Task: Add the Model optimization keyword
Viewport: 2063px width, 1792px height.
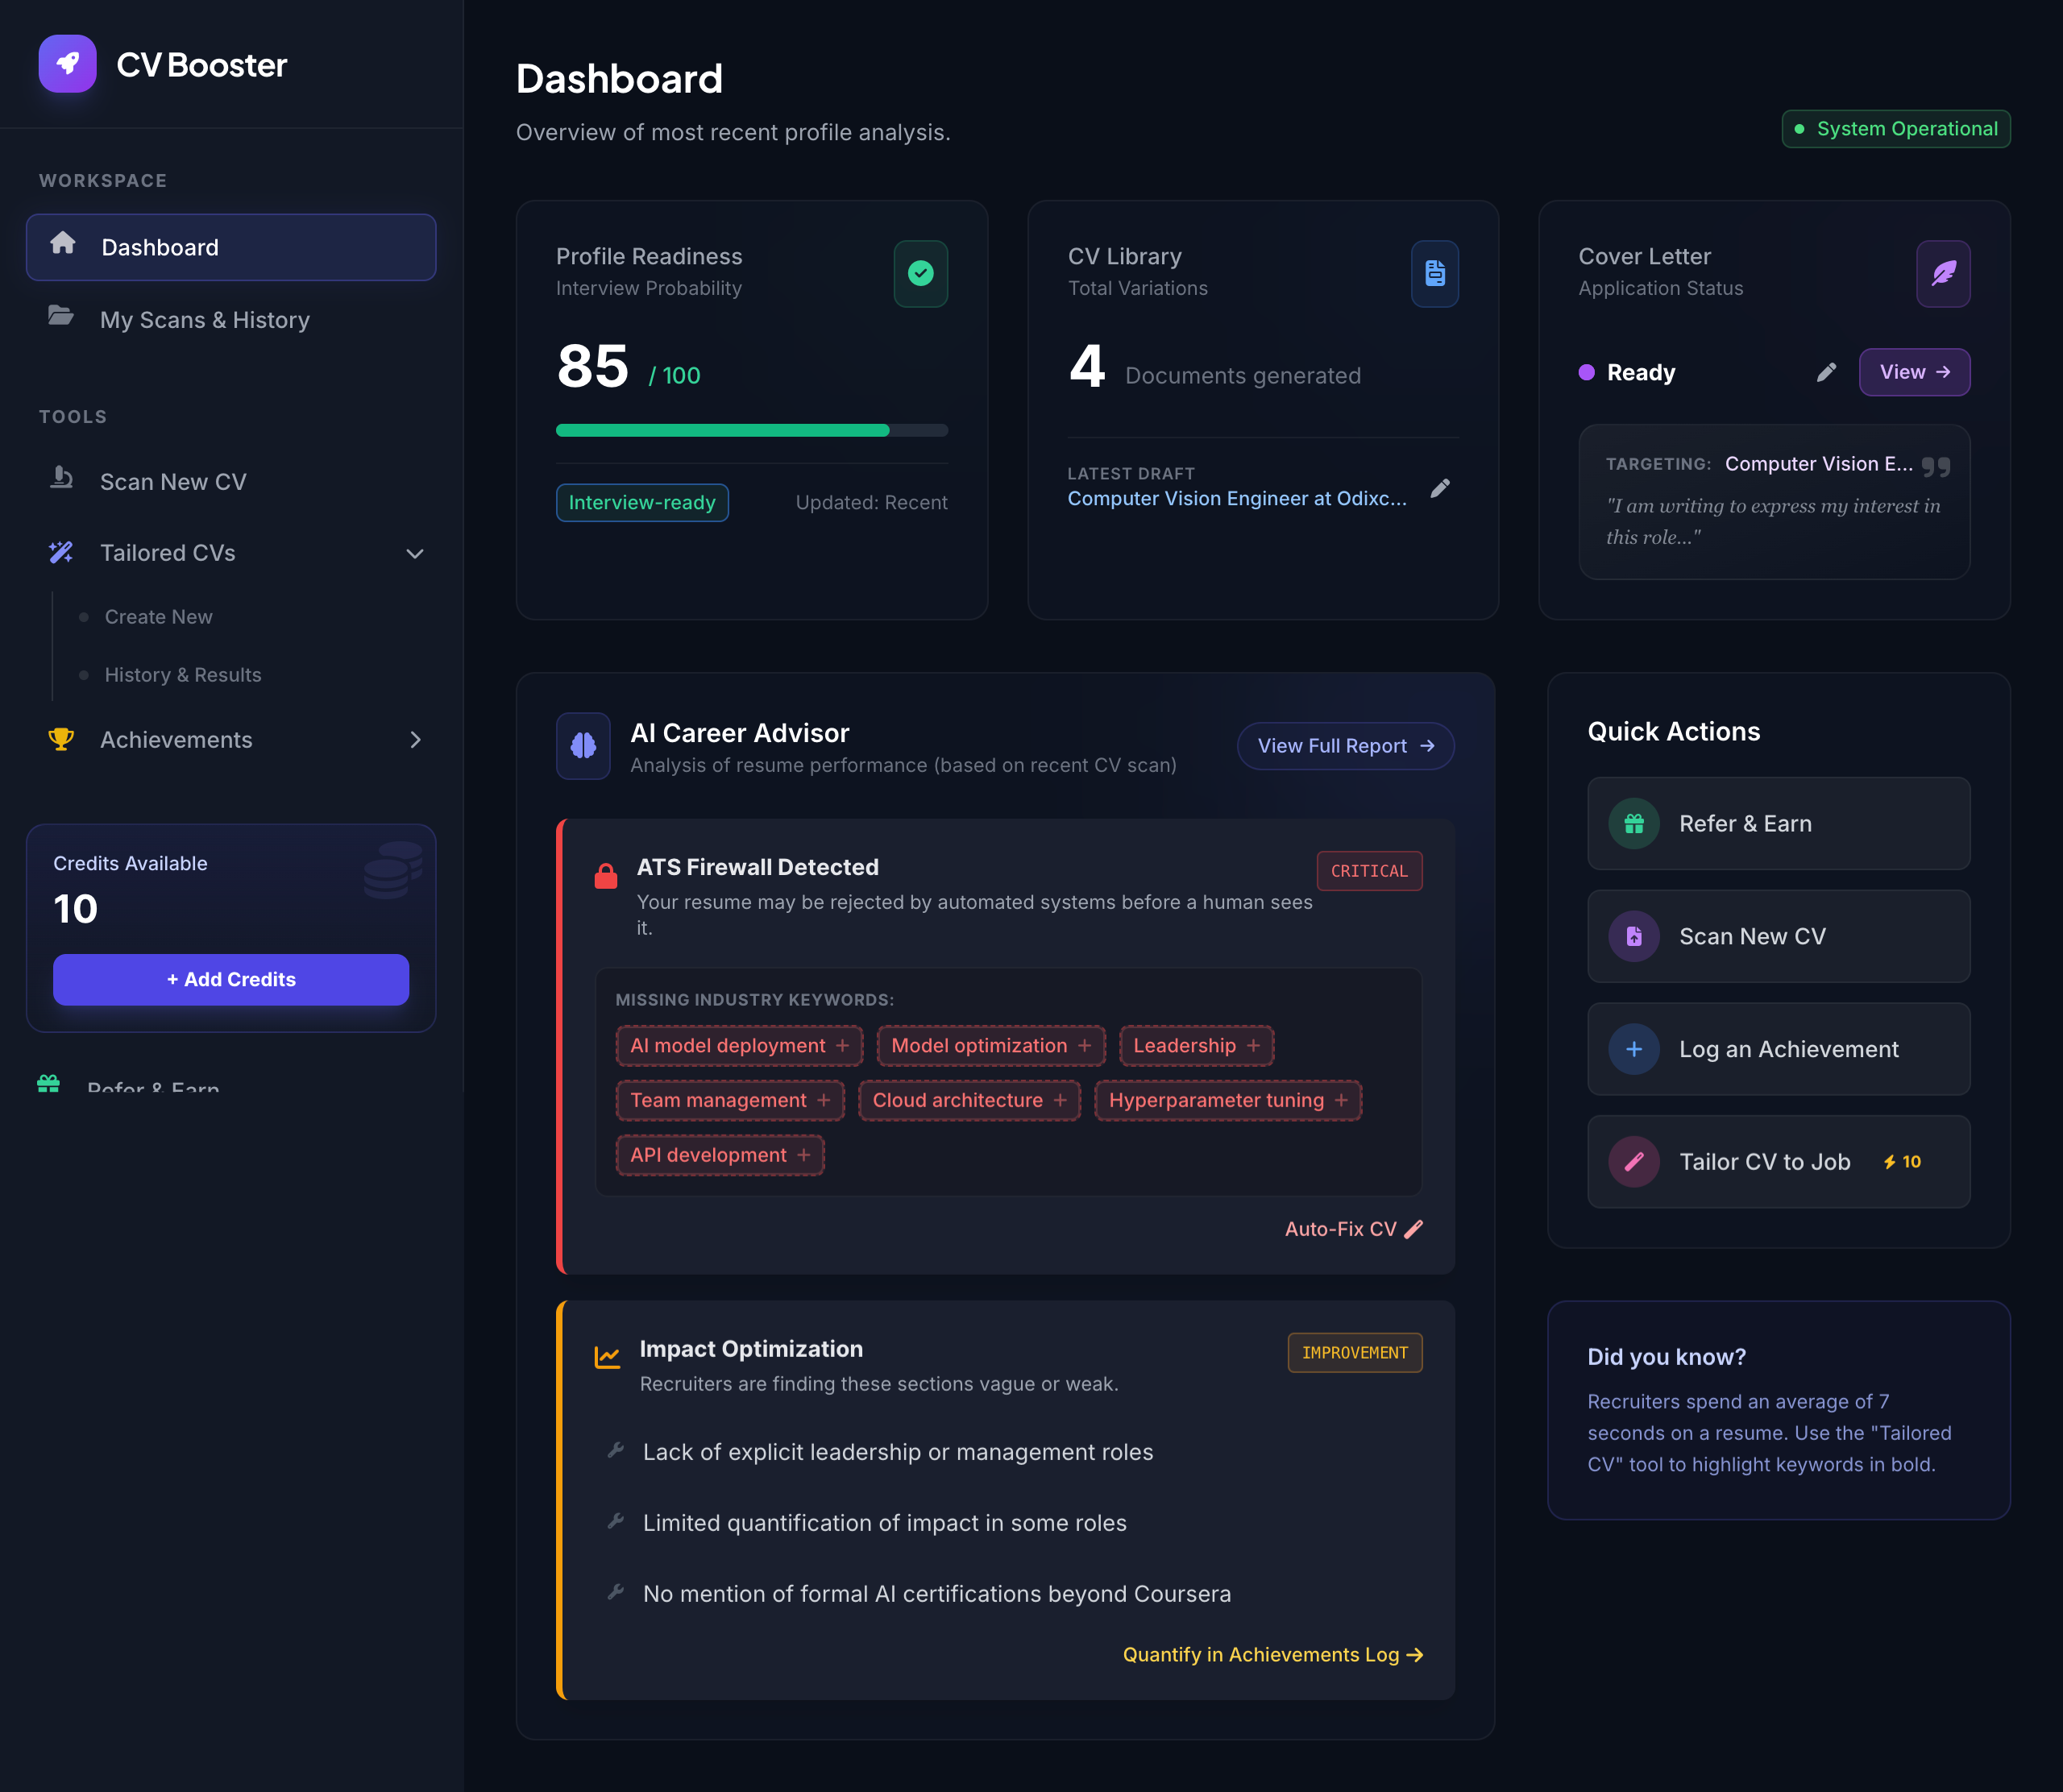Action: [991, 1045]
